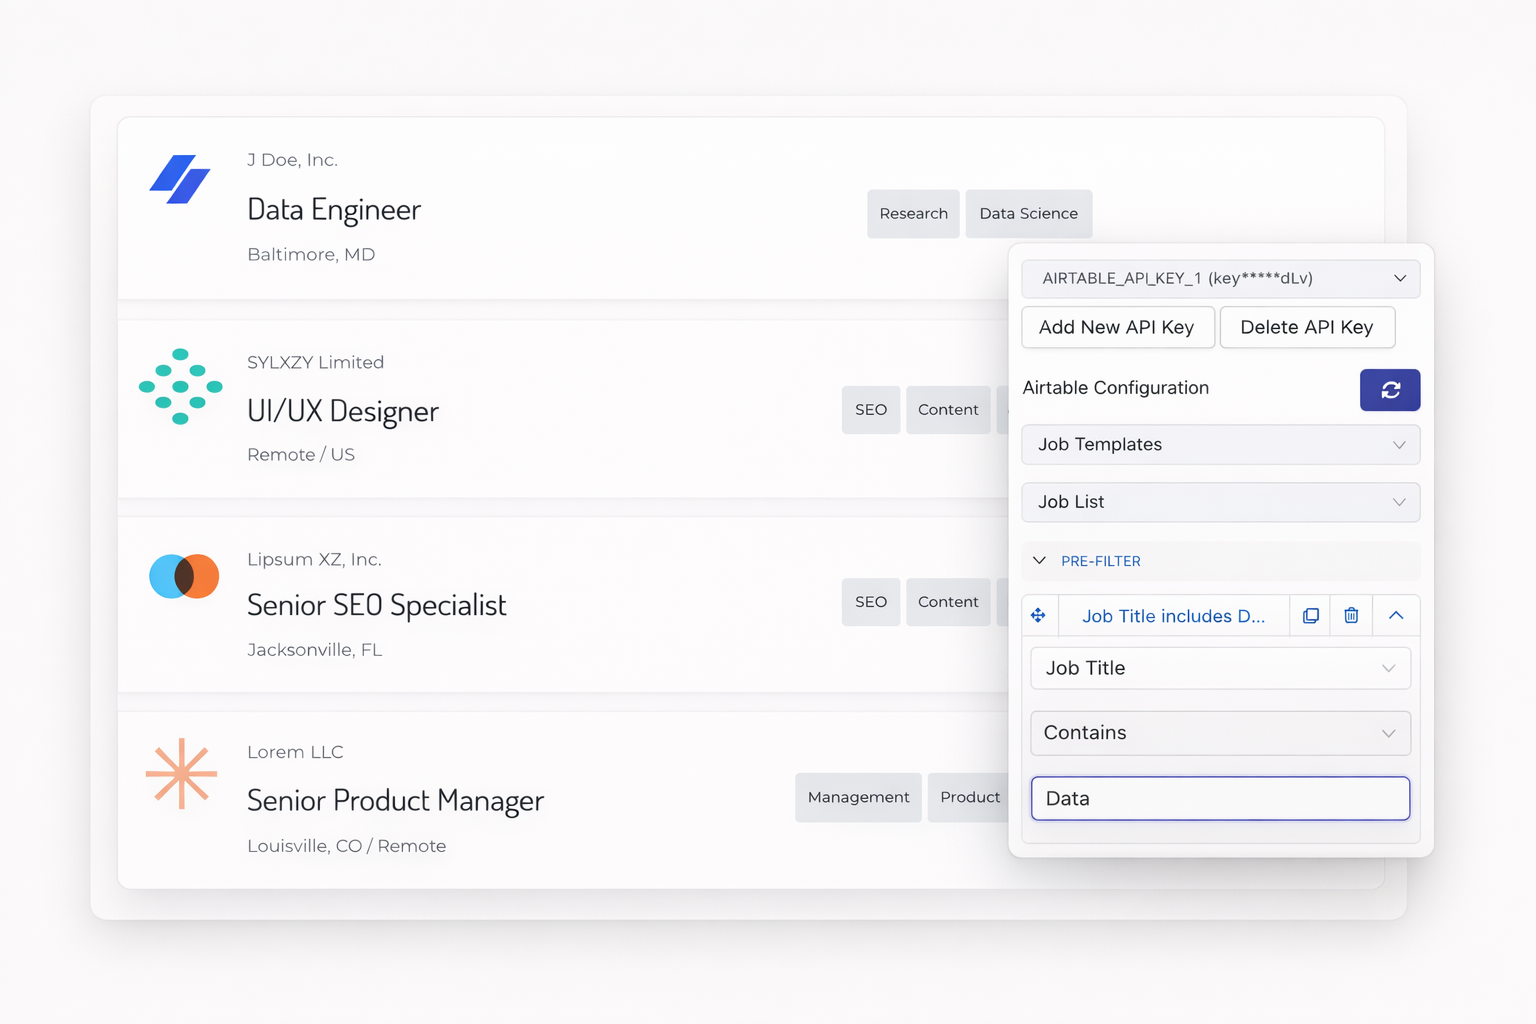
Task: Open the Senior Product Manager job title
Action: (395, 801)
